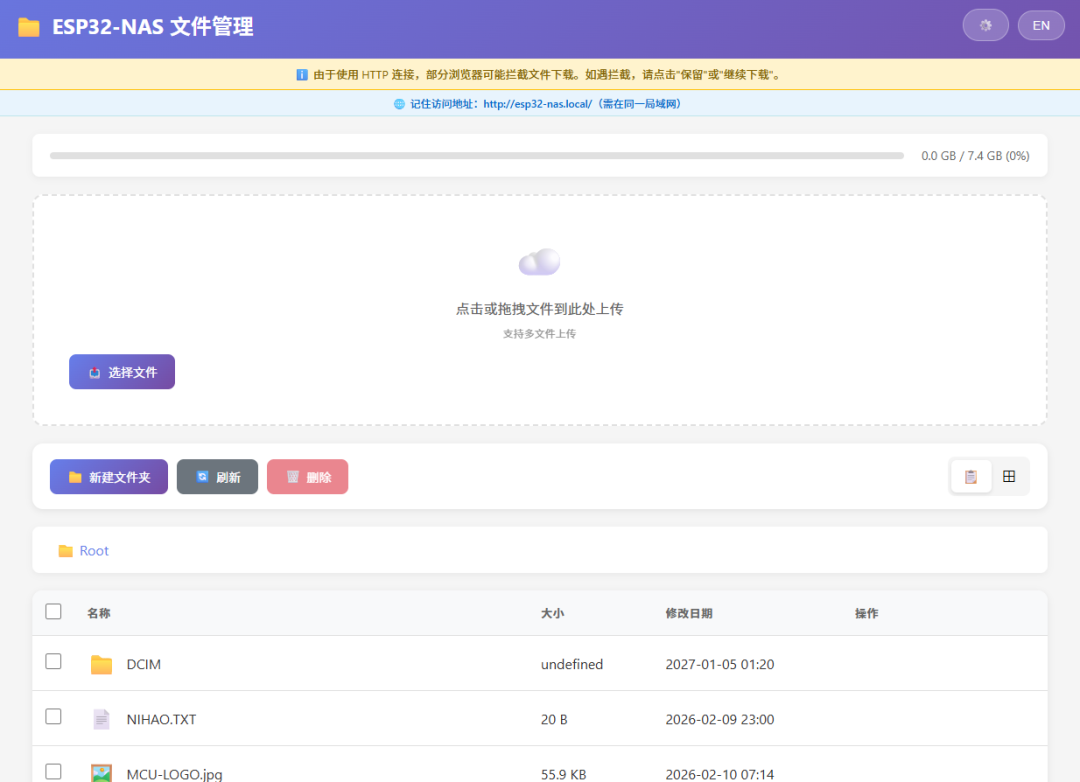The width and height of the screenshot is (1080, 782).
Task: Click the storage usage progress bar
Action: point(477,155)
